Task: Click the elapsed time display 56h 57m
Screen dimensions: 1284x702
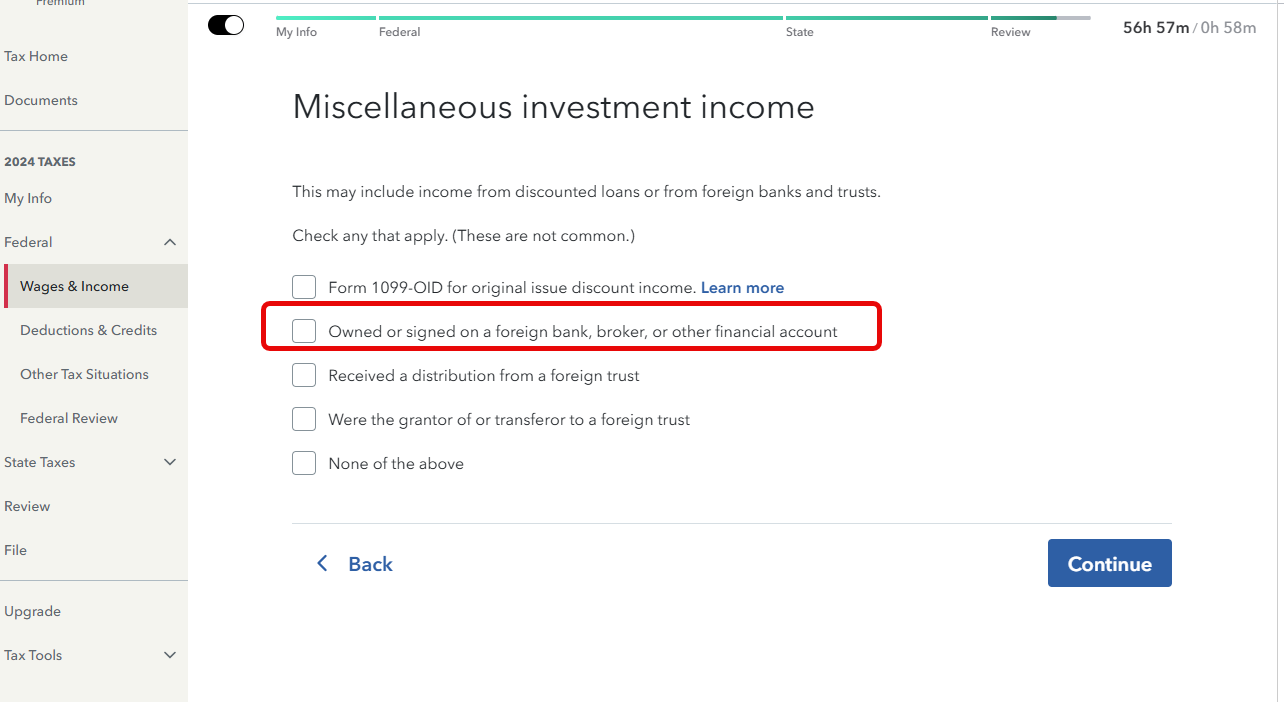Action: tap(1155, 28)
